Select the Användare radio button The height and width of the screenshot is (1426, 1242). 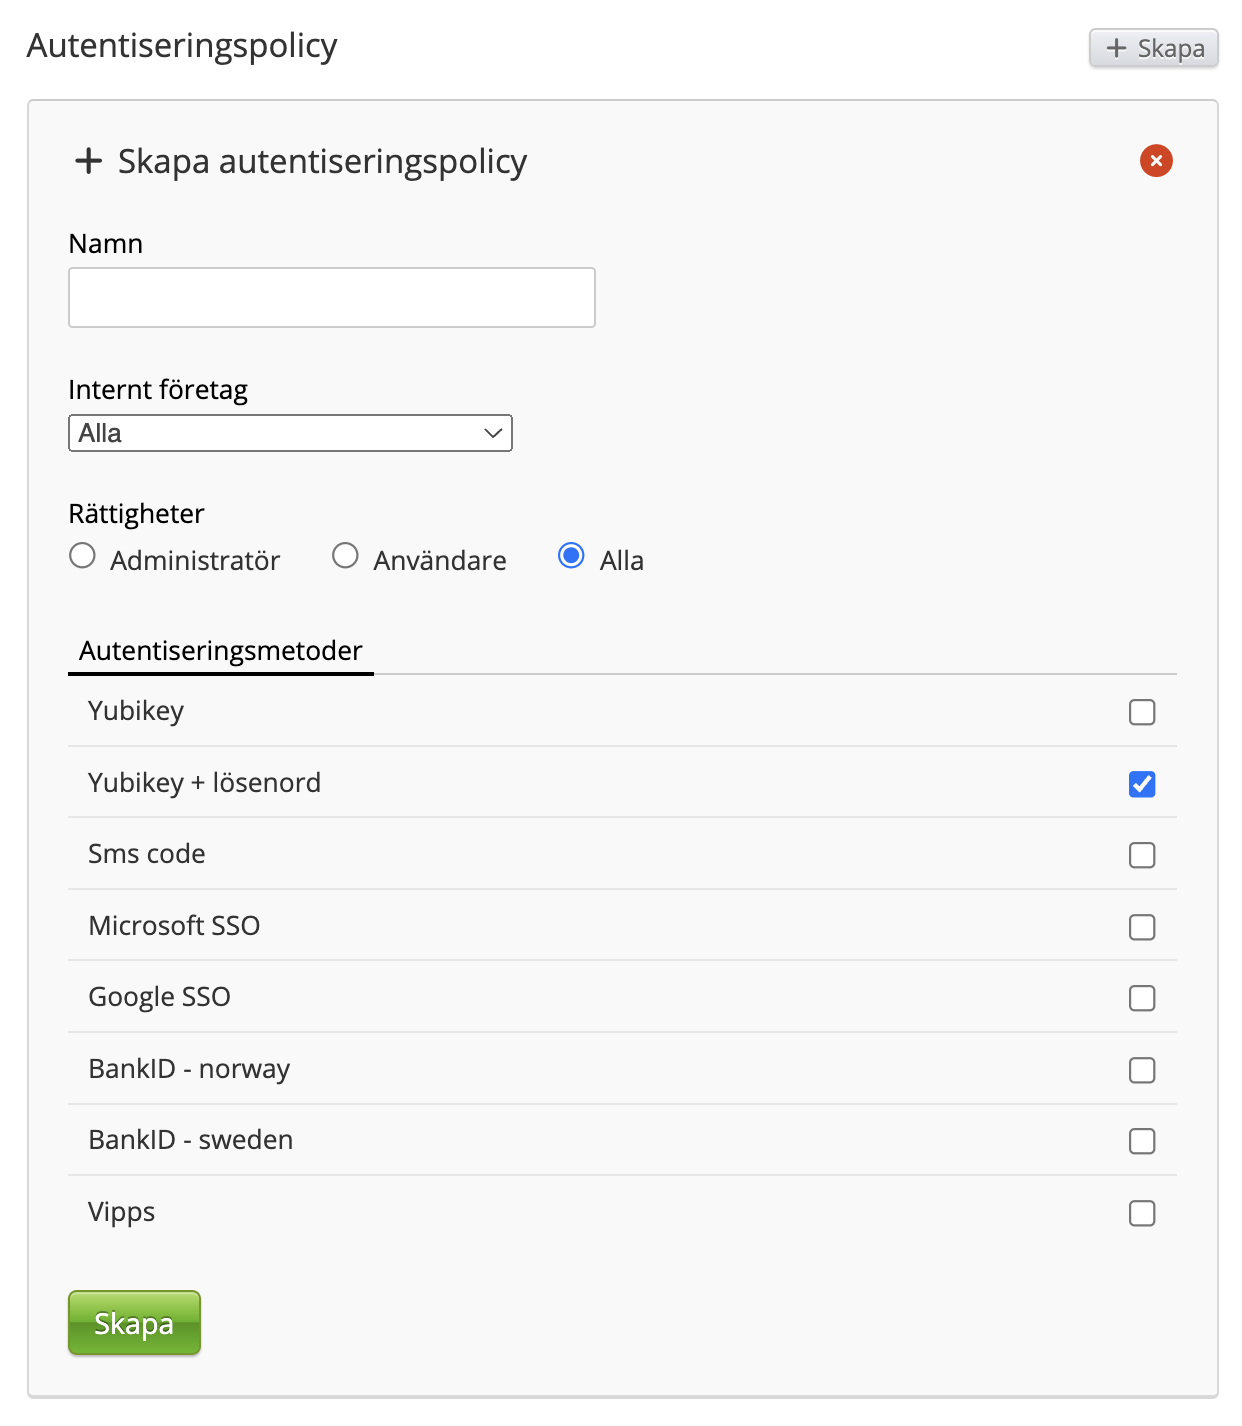345,556
